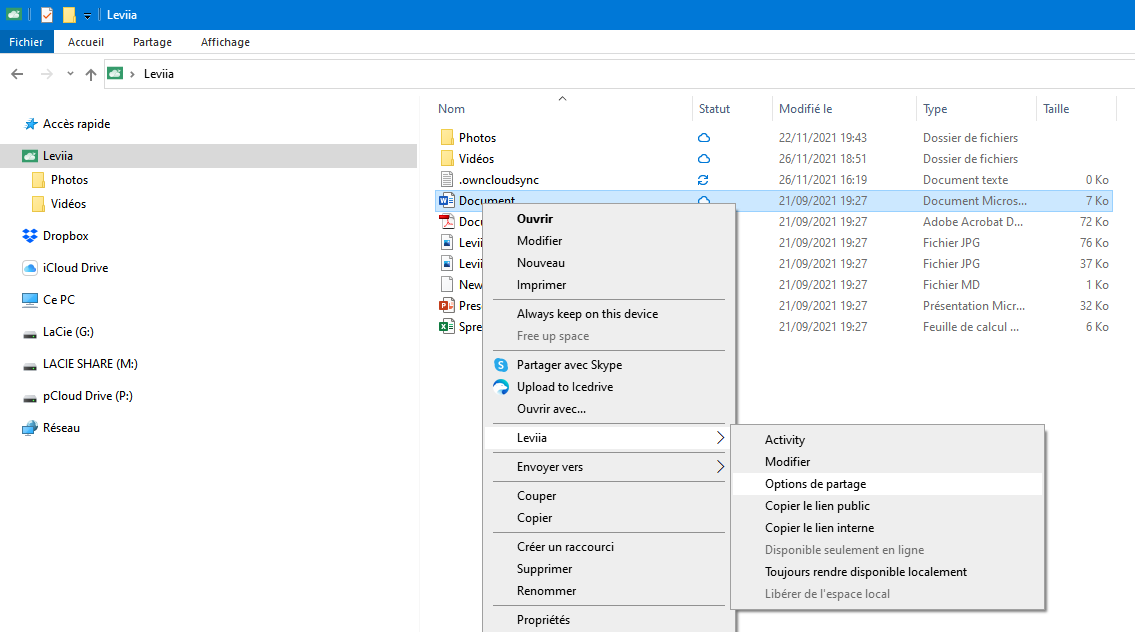Select the .owncloudsync file

[x=499, y=180]
